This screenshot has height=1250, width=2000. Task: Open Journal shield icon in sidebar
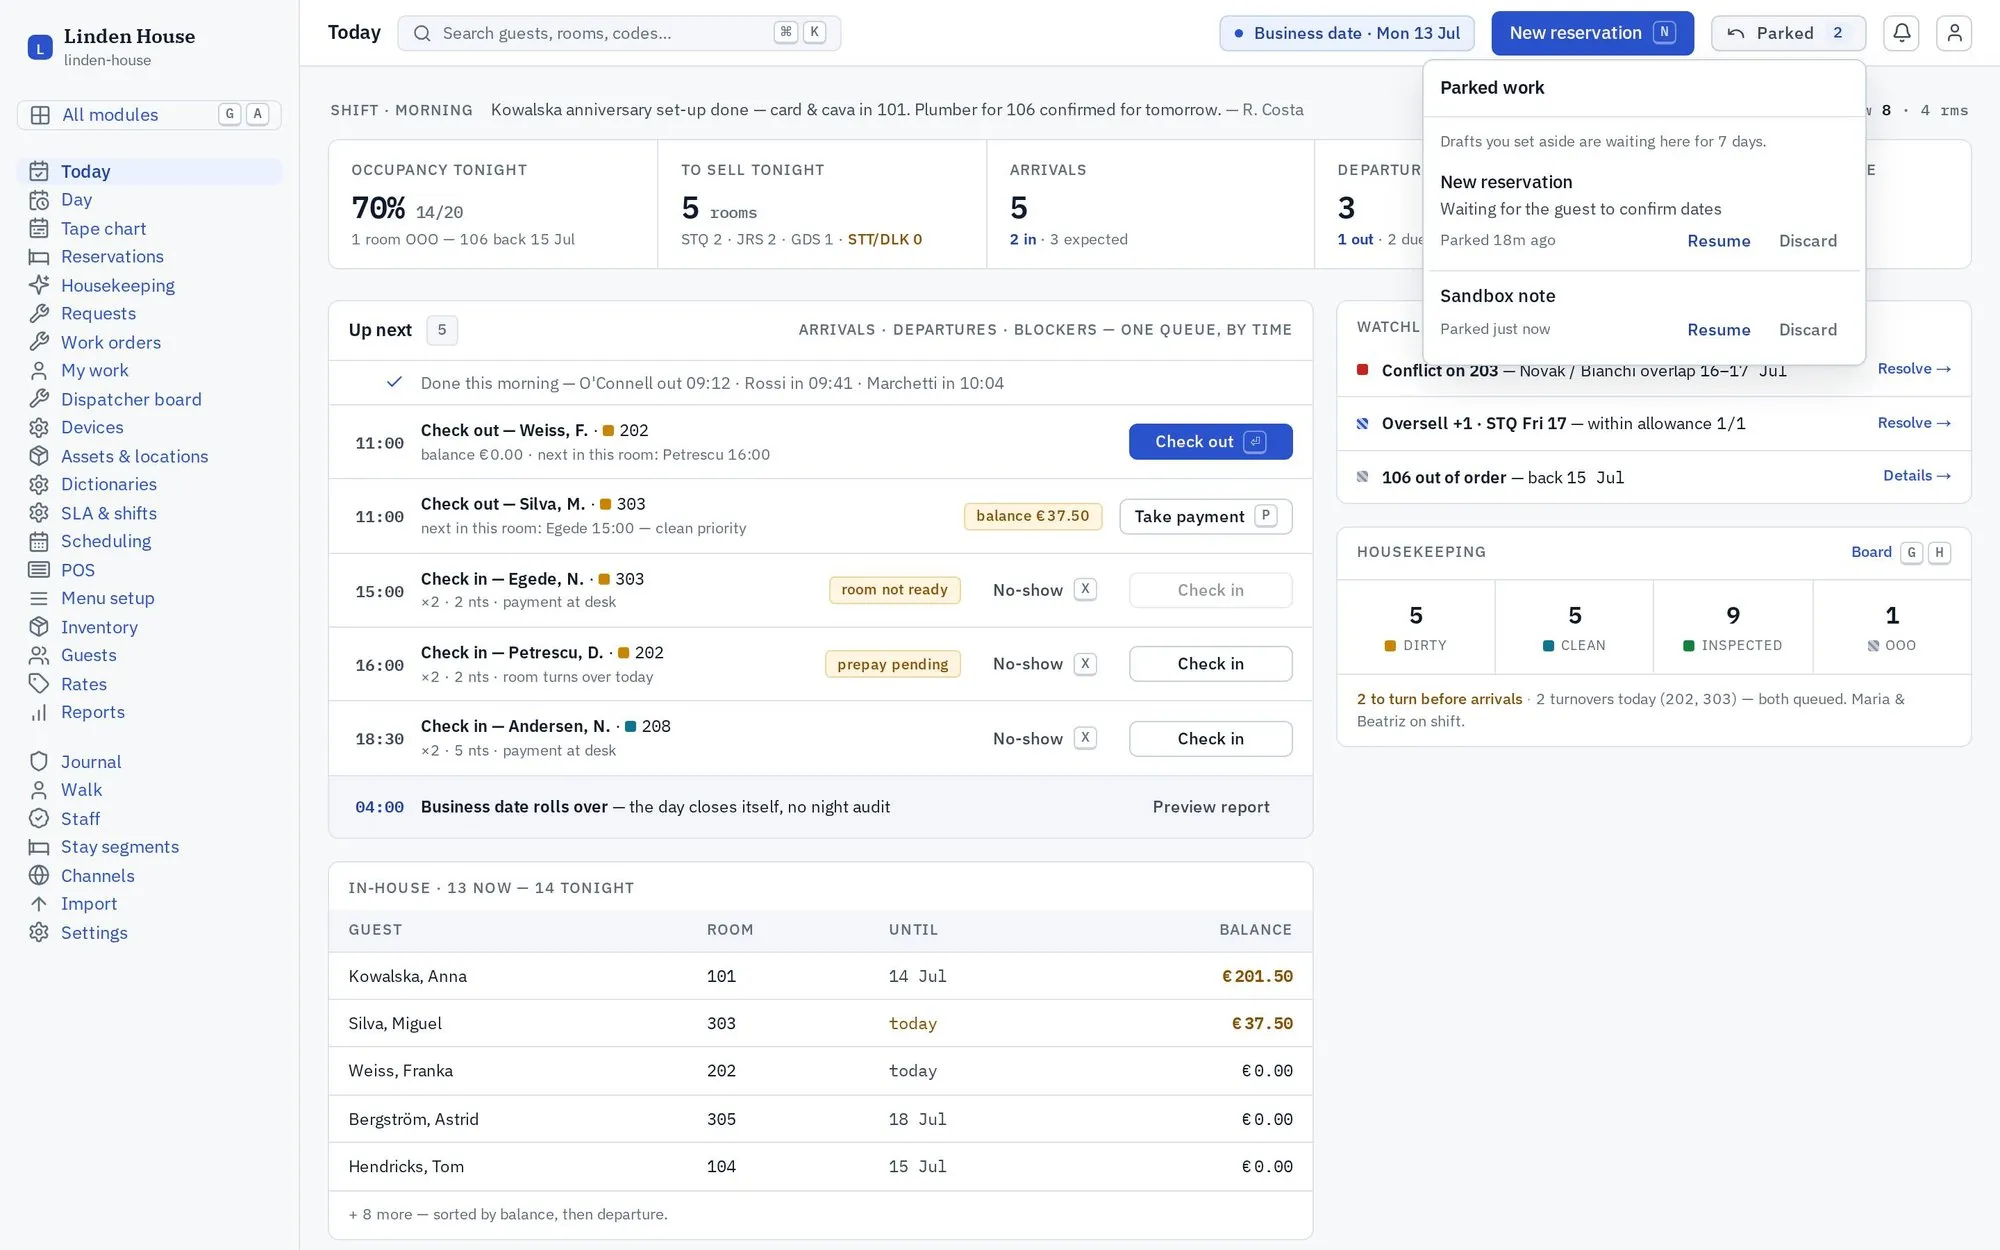point(39,762)
